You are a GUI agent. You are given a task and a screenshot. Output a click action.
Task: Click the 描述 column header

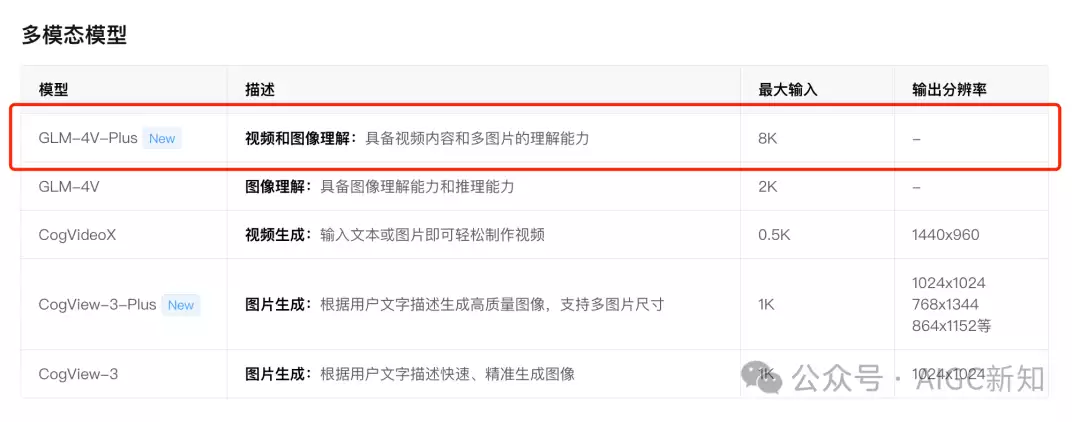click(x=260, y=90)
